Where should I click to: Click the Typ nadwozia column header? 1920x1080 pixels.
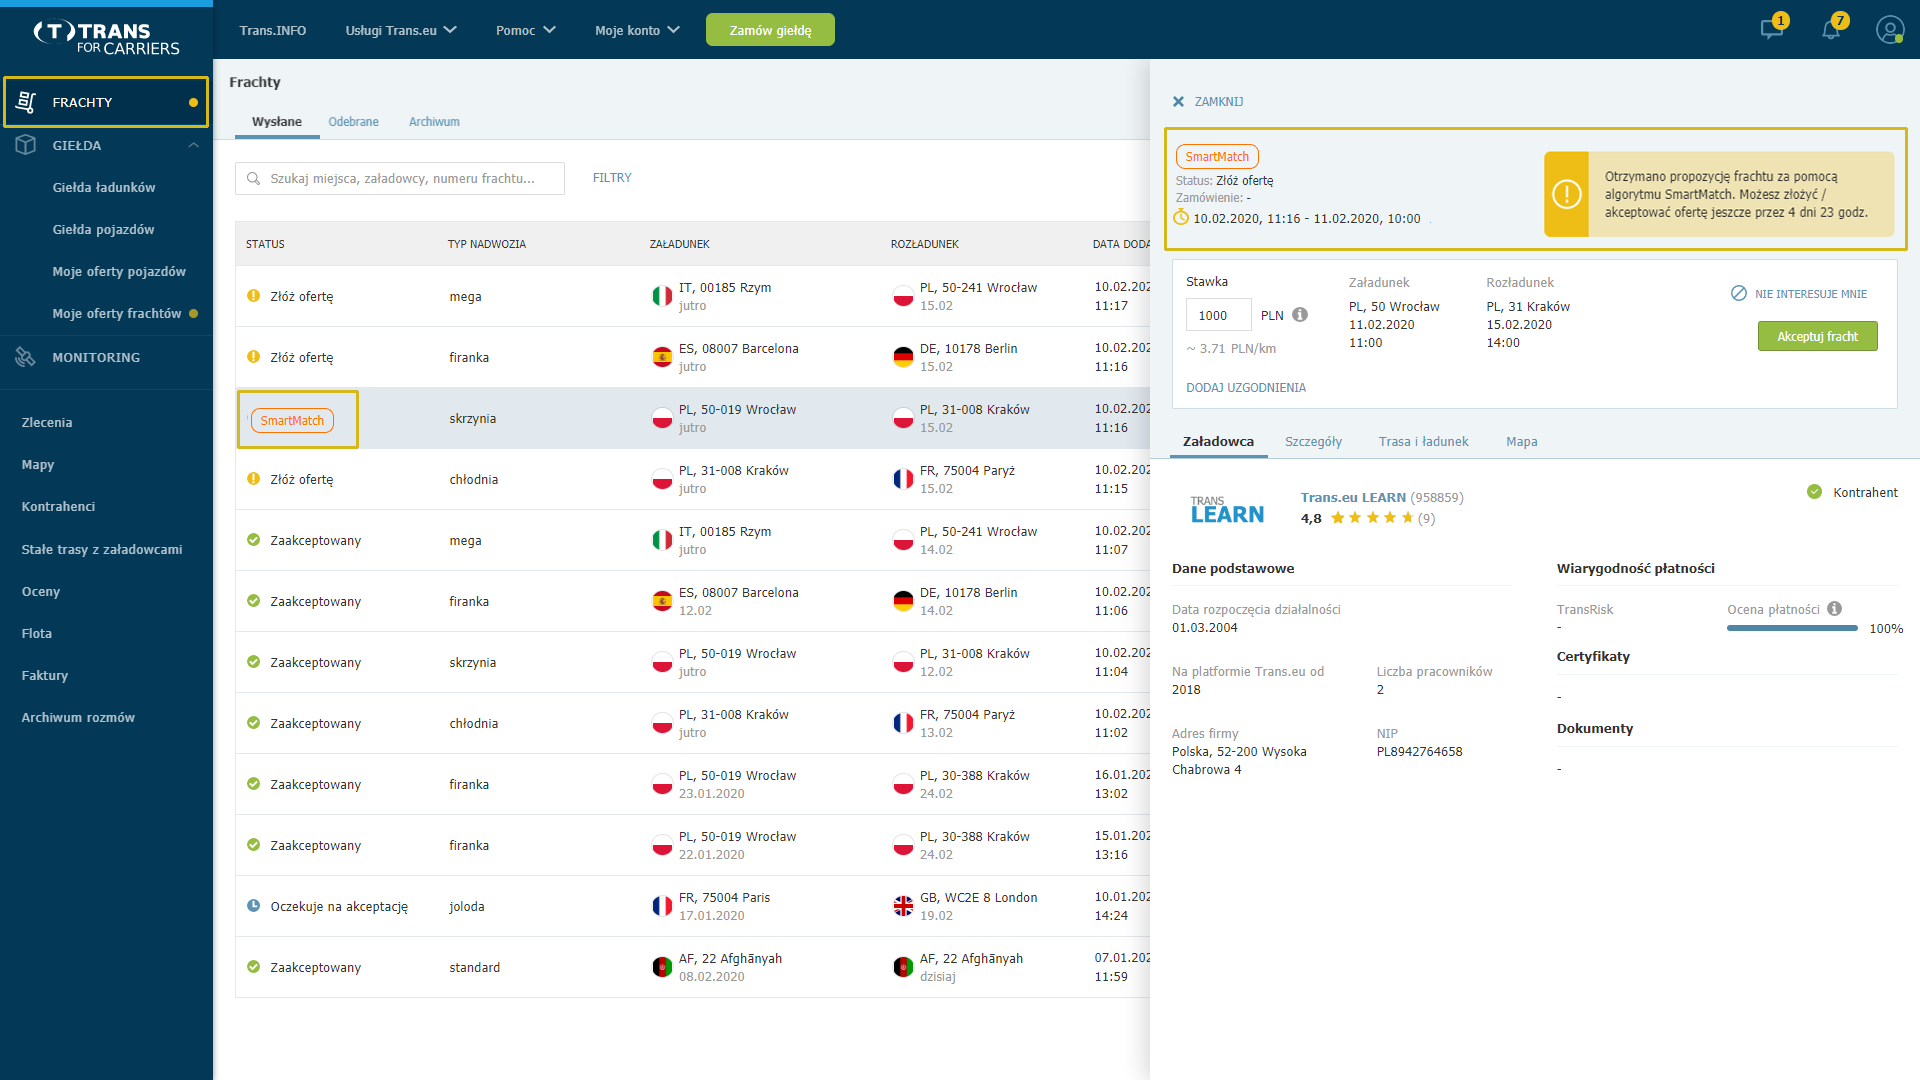pyautogui.click(x=486, y=244)
